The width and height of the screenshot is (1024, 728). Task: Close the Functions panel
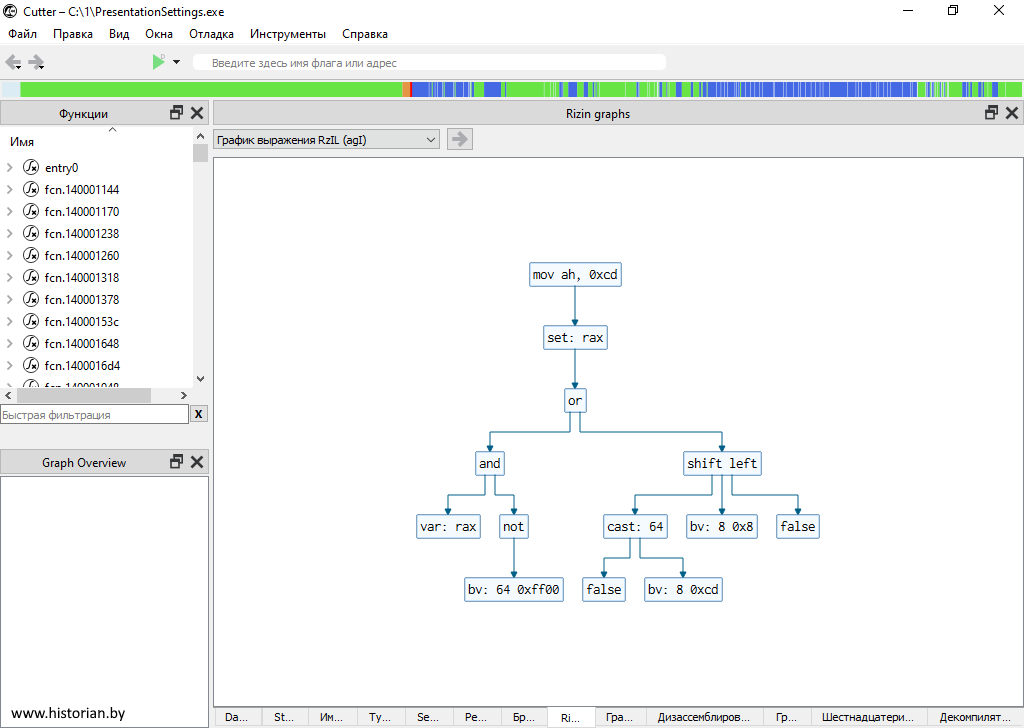pos(197,113)
